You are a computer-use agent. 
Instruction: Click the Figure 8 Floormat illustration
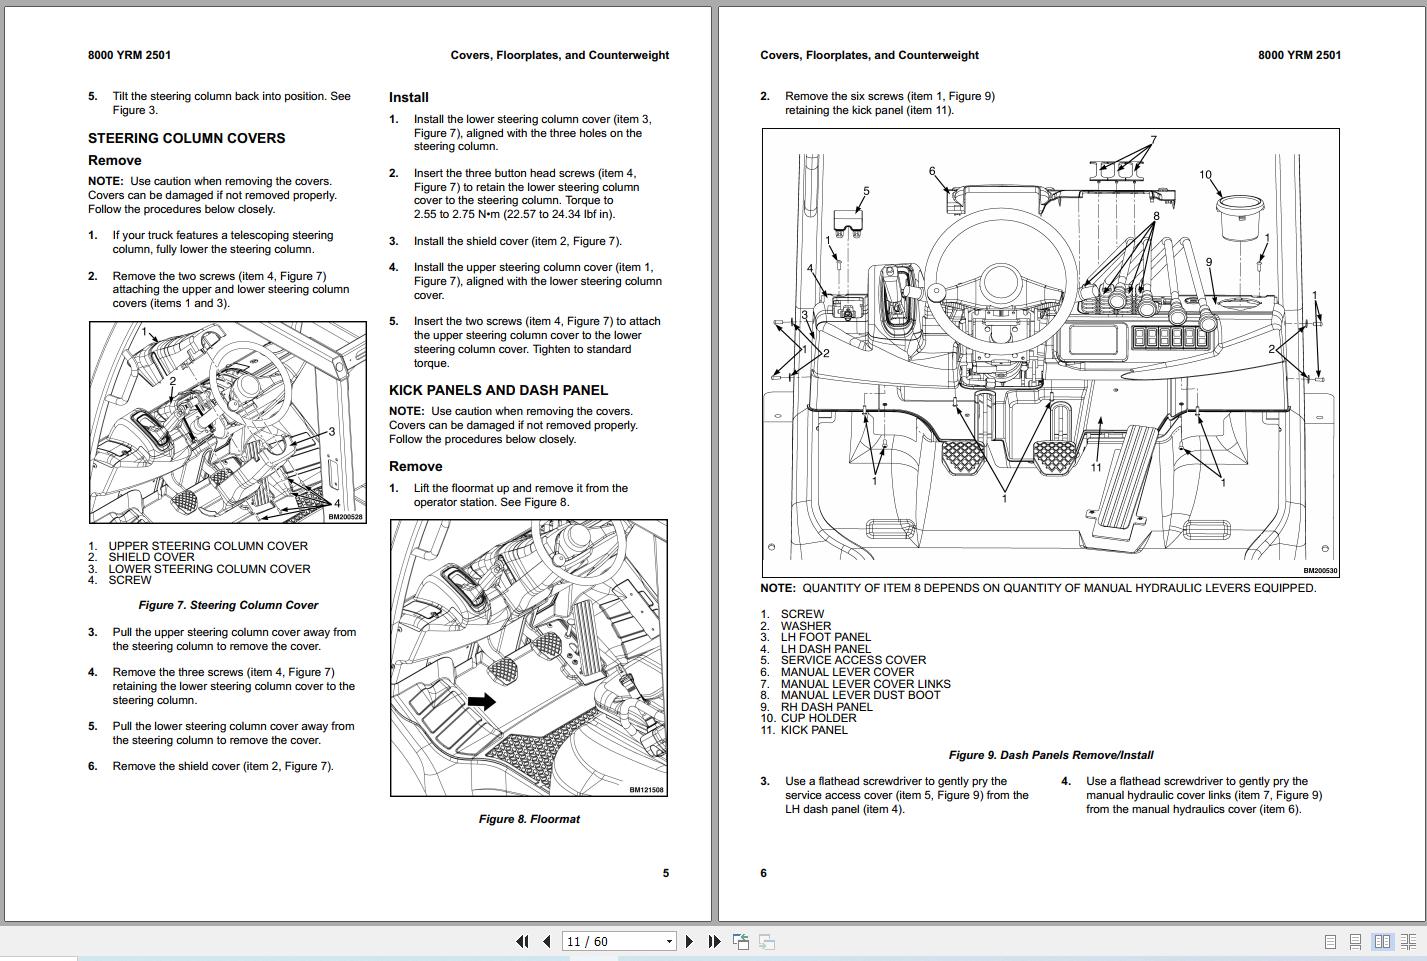(x=528, y=658)
